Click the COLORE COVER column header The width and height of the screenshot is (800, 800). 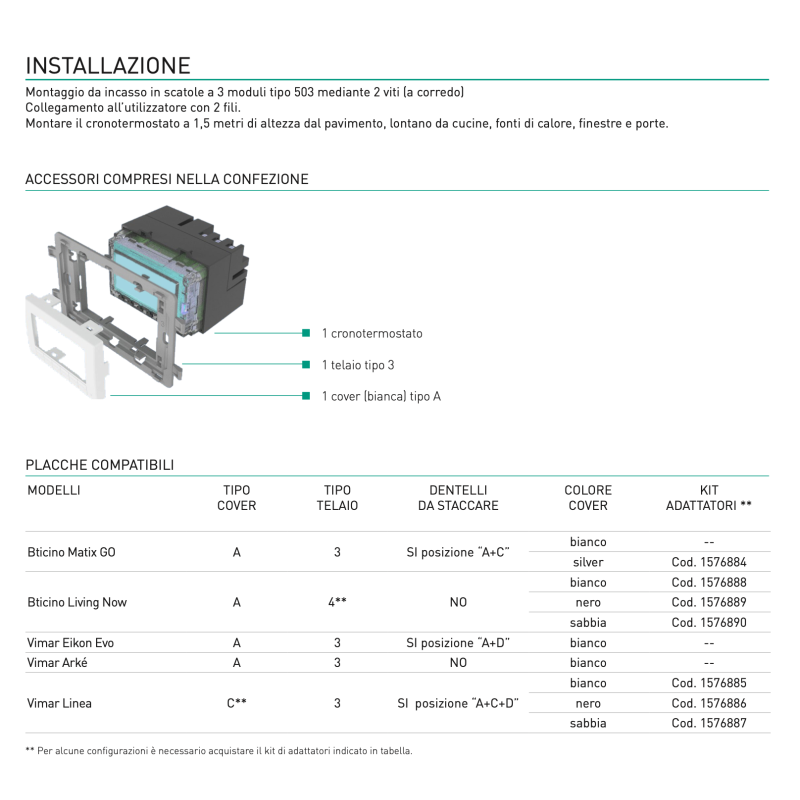pyautogui.click(x=588, y=498)
